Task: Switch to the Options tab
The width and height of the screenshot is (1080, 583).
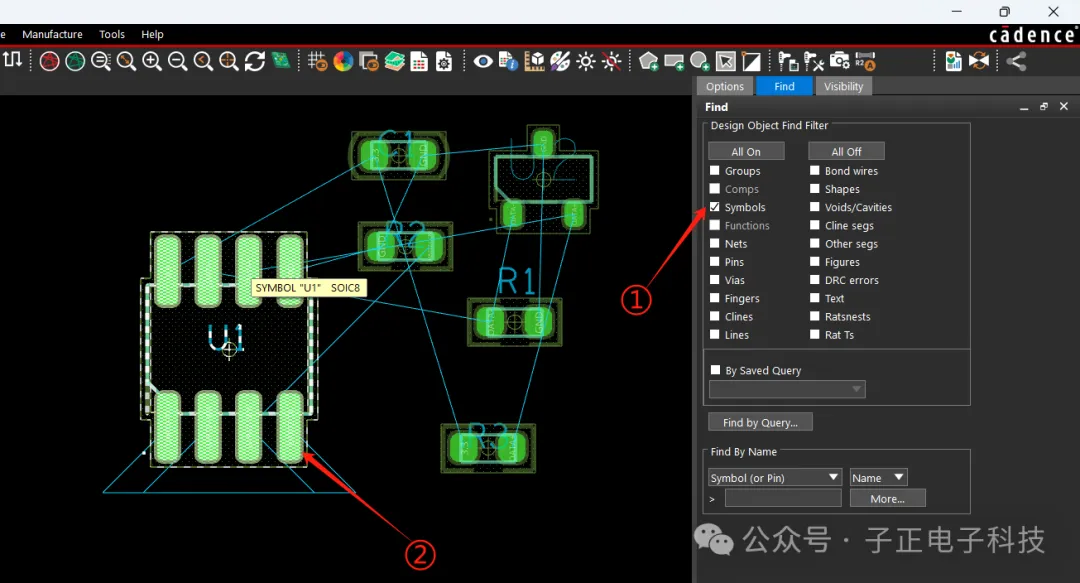Action: 725,86
